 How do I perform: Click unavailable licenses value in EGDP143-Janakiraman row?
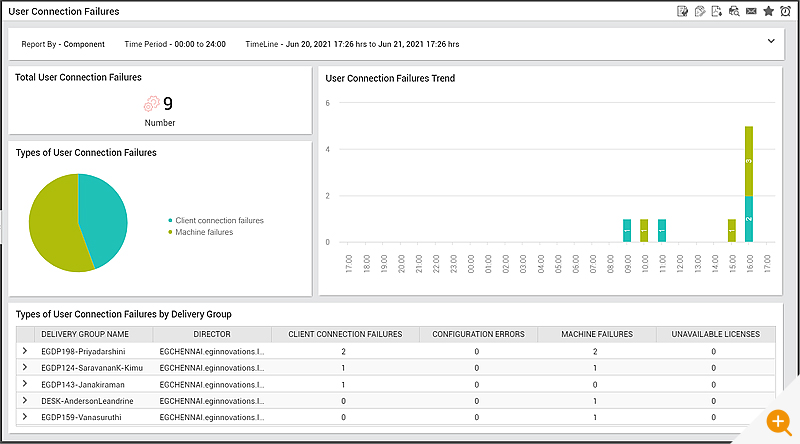point(713,385)
